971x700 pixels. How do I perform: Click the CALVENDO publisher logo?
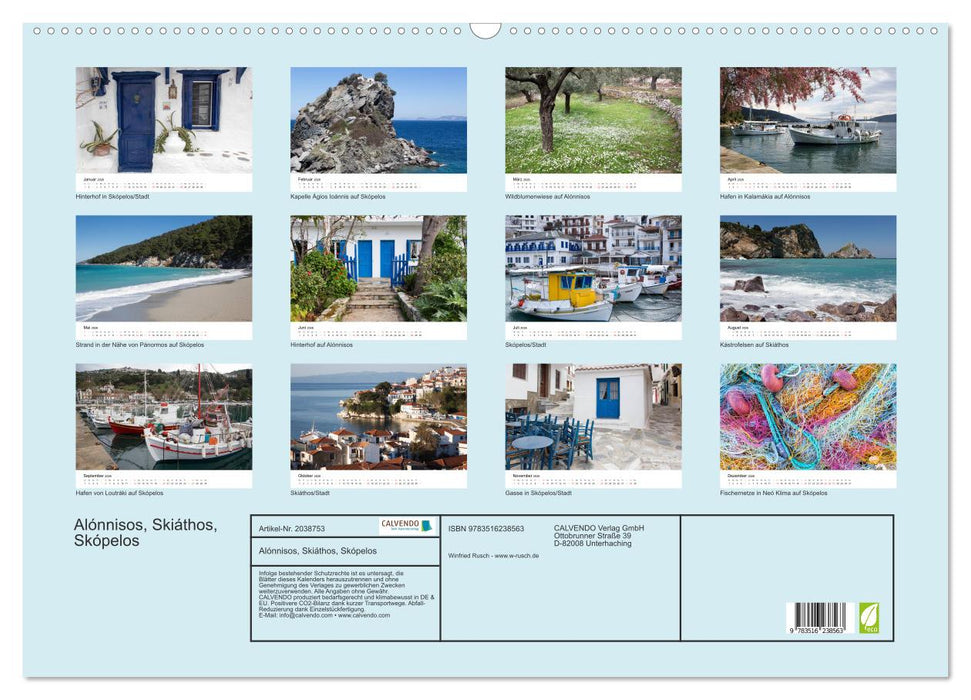point(401,524)
